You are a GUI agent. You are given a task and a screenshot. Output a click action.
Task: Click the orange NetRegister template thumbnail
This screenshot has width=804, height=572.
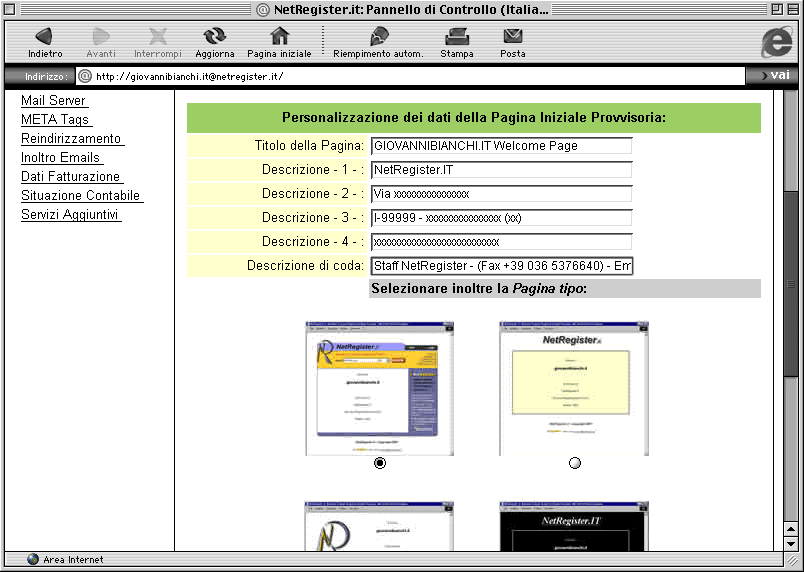click(379, 389)
